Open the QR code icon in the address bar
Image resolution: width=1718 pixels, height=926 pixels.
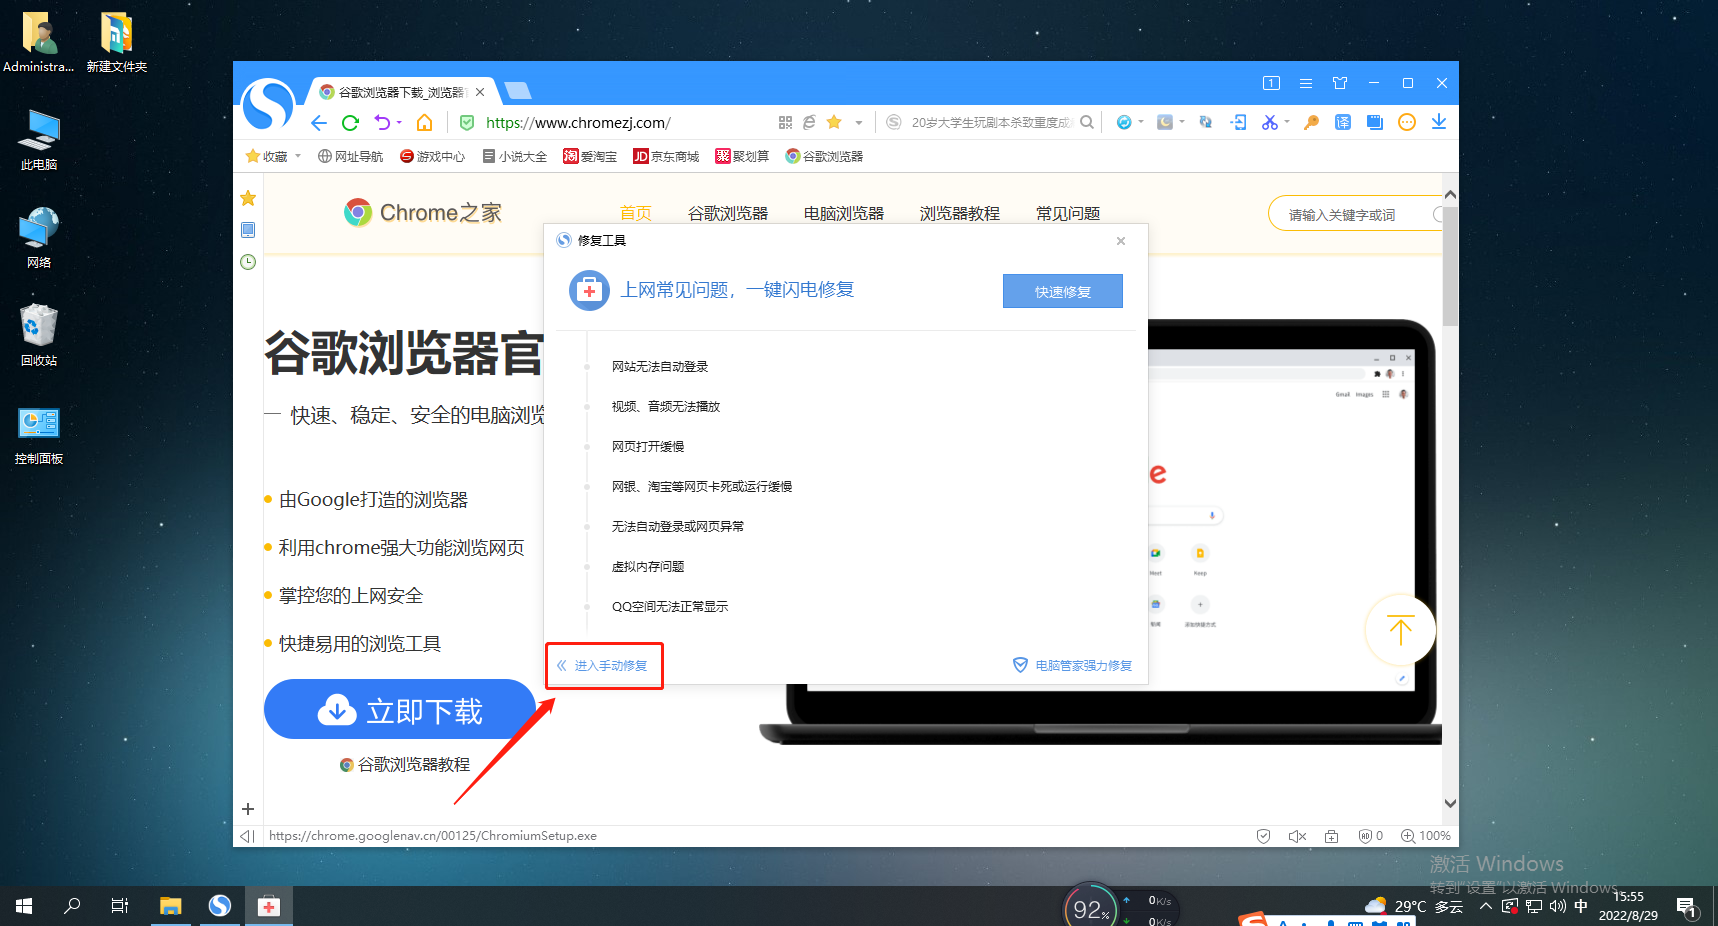[785, 123]
